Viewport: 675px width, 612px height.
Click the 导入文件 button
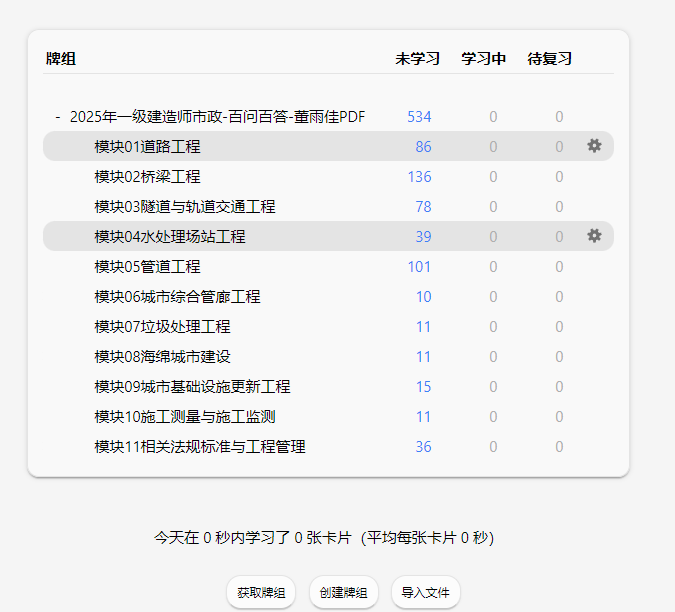[425, 593]
